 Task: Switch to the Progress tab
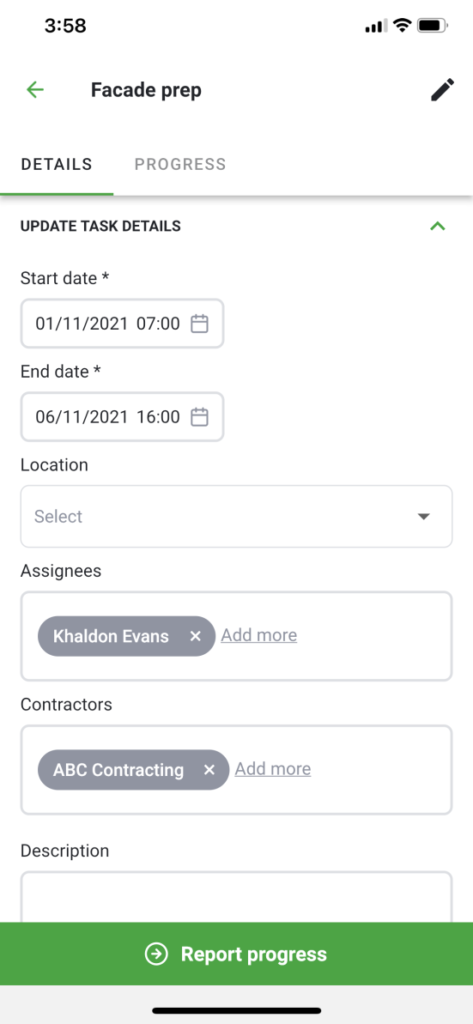[180, 164]
